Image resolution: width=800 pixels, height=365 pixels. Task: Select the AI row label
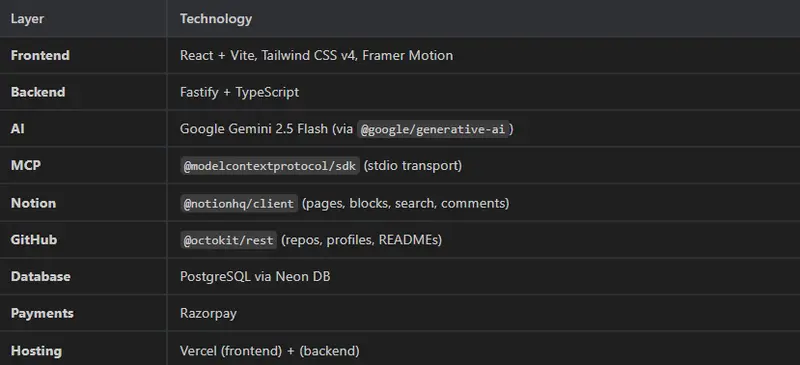tap(17, 129)
